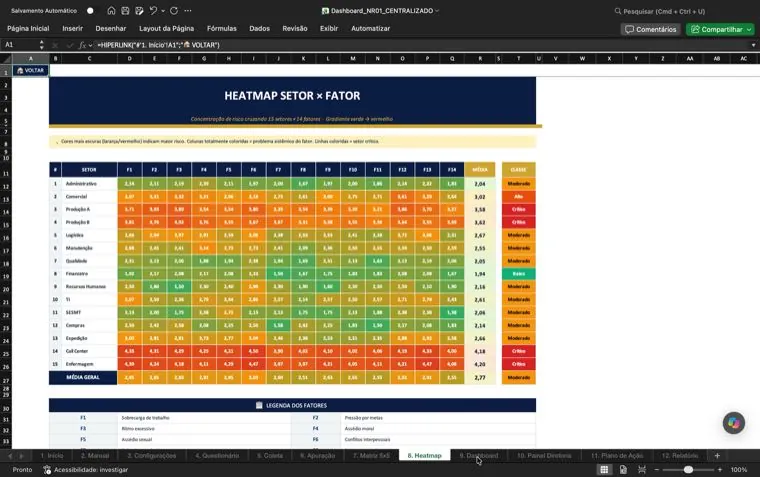Open the more commands ellipsis
760x477 pixels.
coord(188,11)
